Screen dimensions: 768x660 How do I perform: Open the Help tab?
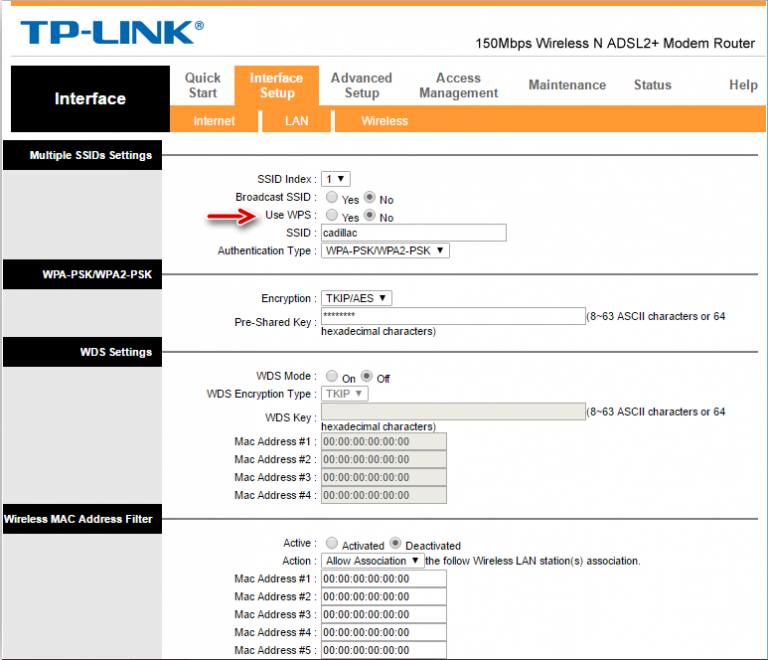(x=743, y=85)
